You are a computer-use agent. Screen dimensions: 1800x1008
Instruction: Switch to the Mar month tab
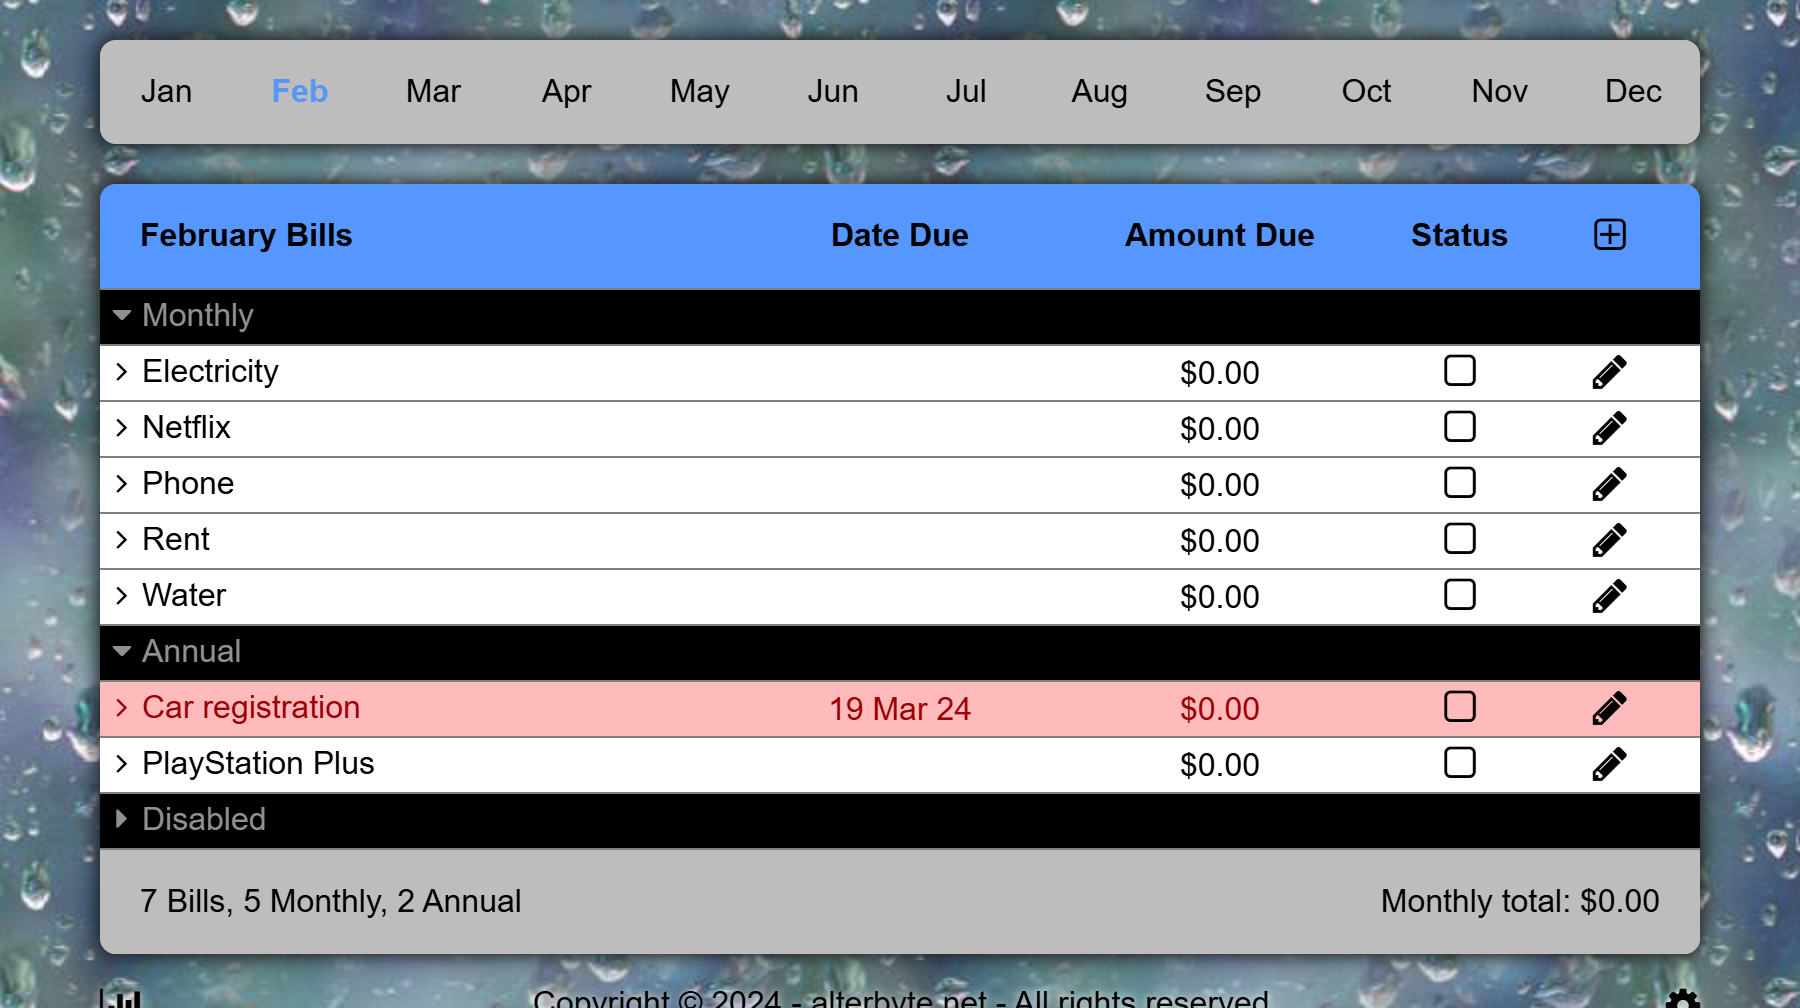pos(433,91)
